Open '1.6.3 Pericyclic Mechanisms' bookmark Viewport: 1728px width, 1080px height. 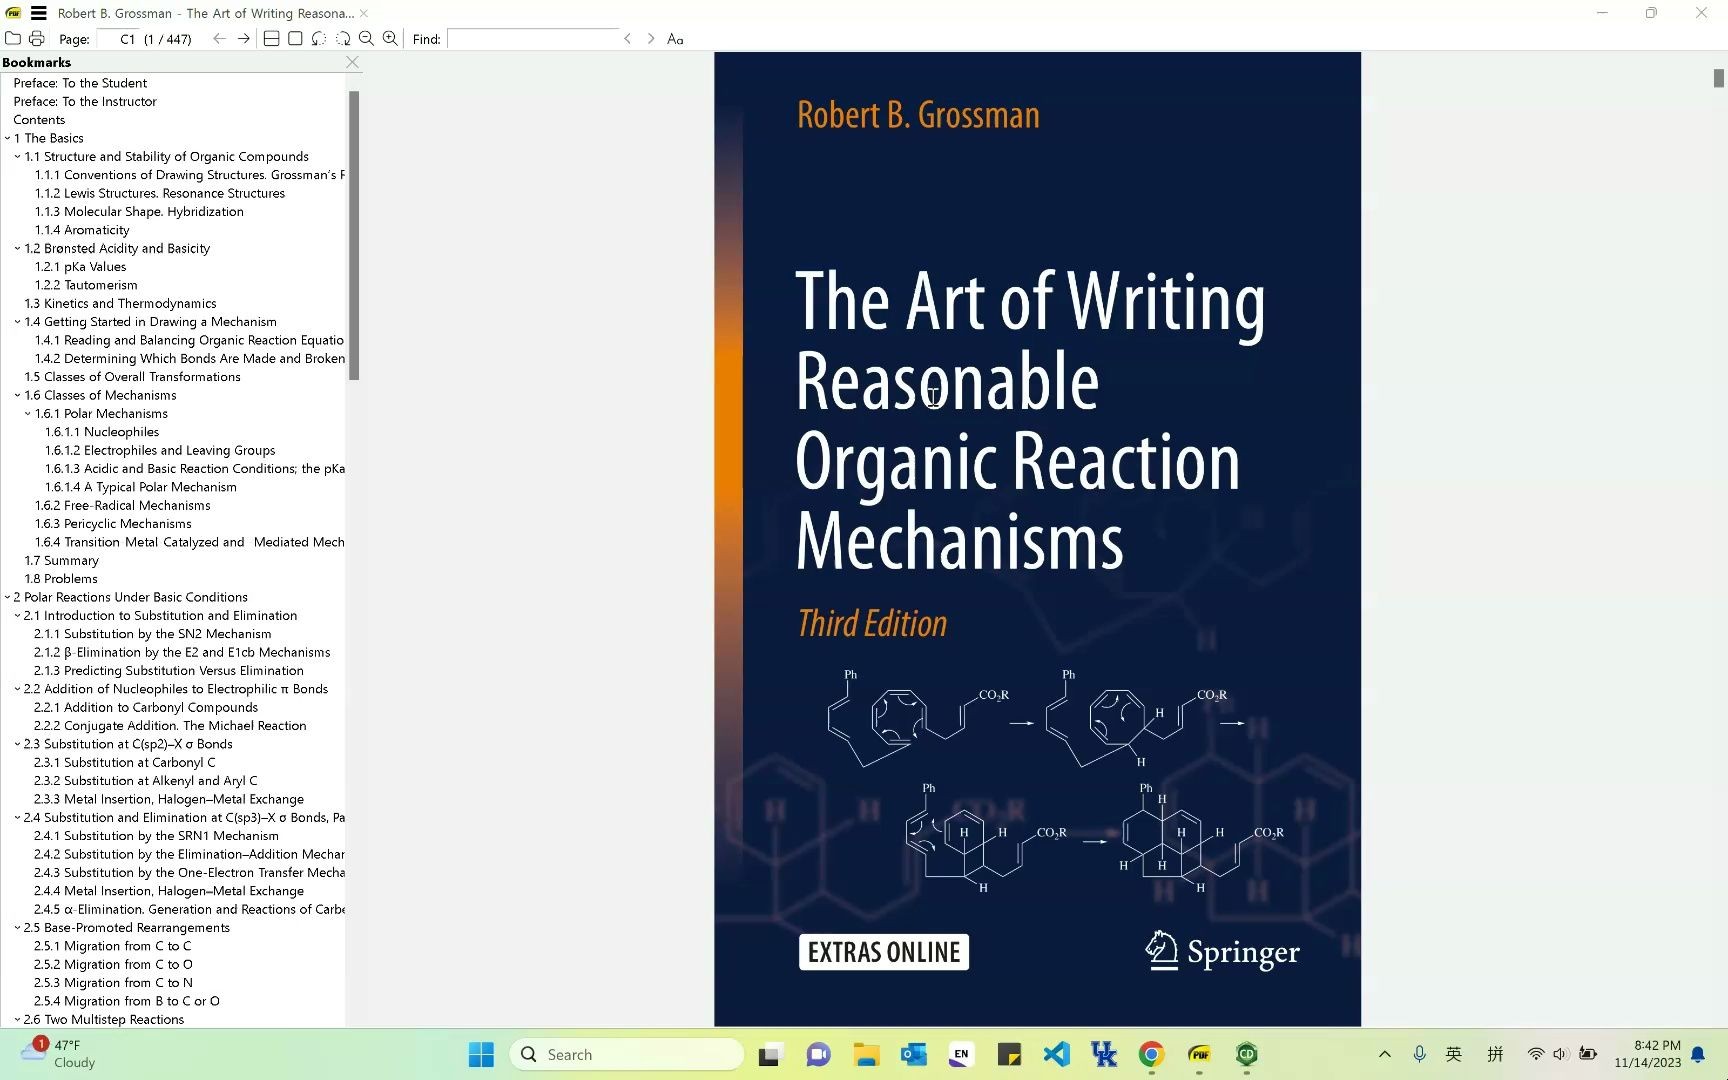click(113, 524)
